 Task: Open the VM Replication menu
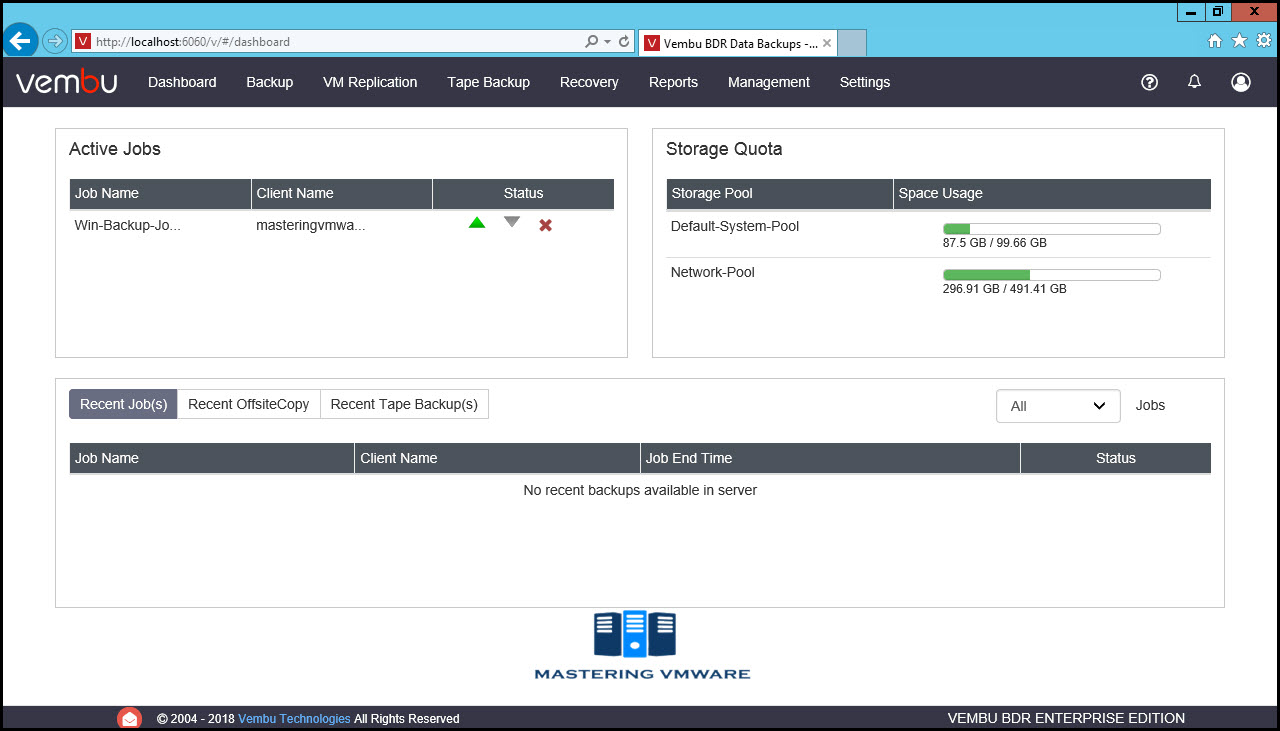370,82
